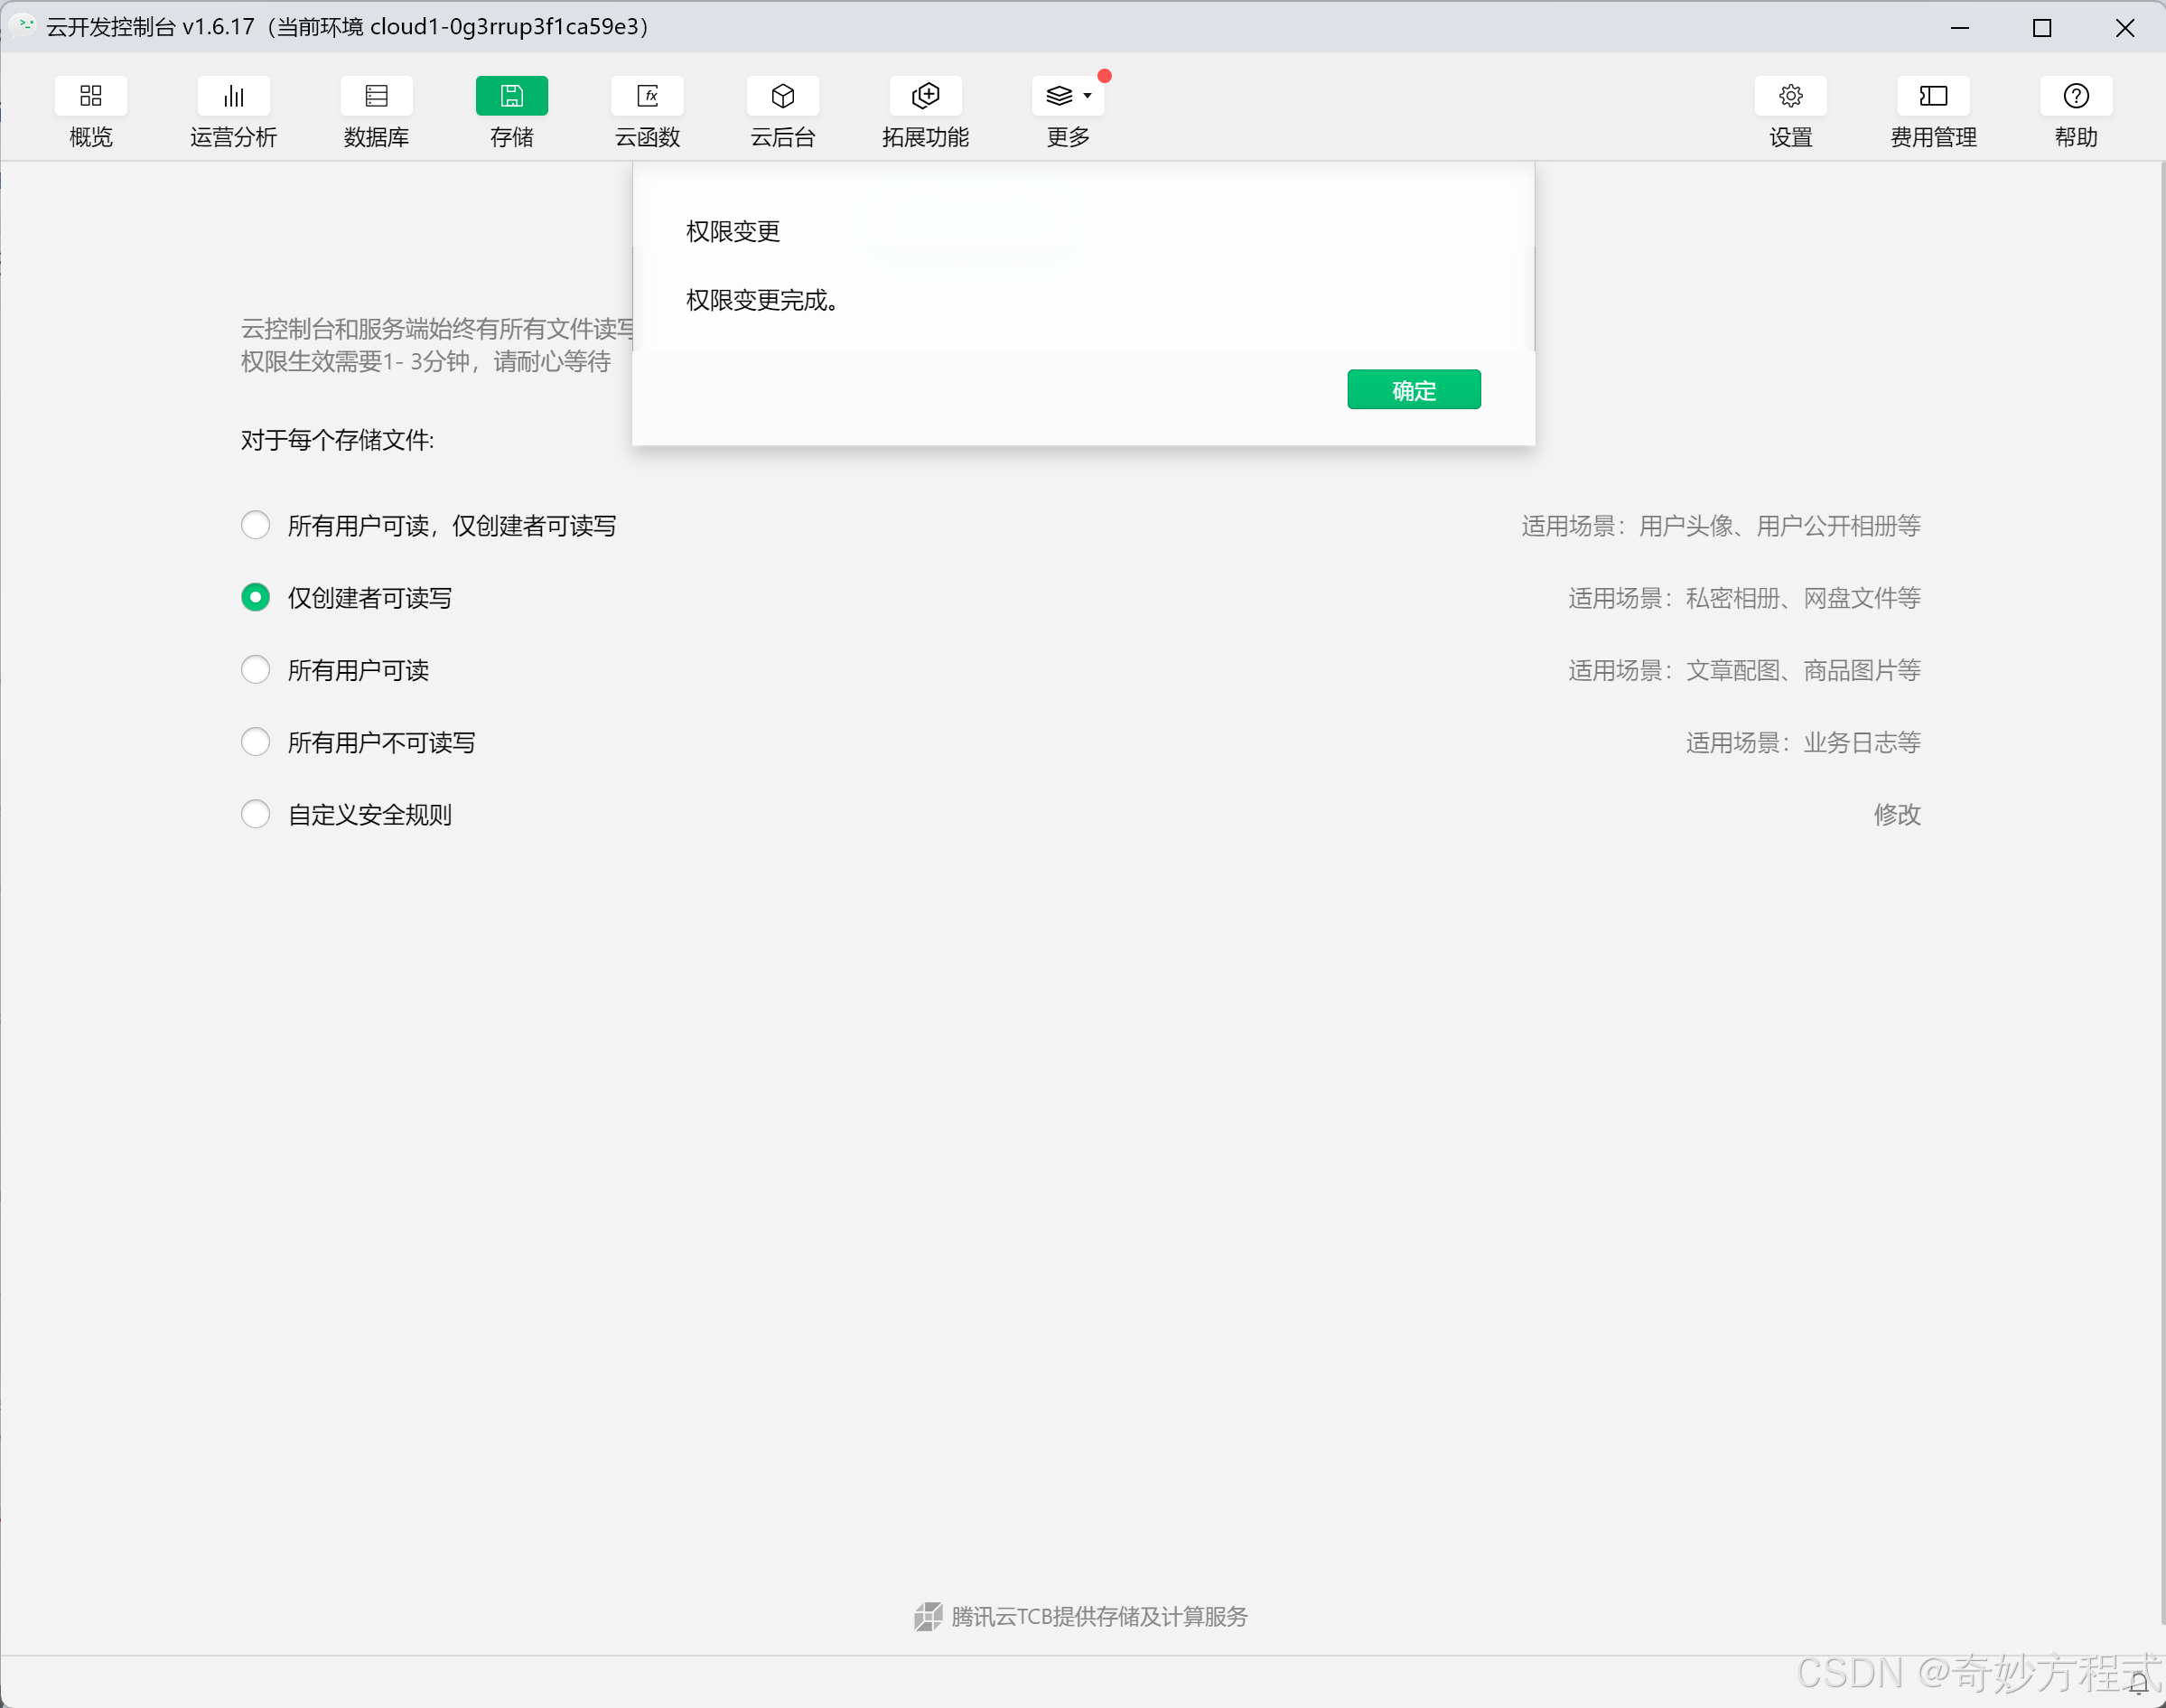Image resolution: width=2166 pixels, height=1708 pixels.
Task: Go to 数据库 database icon
Action: coord(376,96)
